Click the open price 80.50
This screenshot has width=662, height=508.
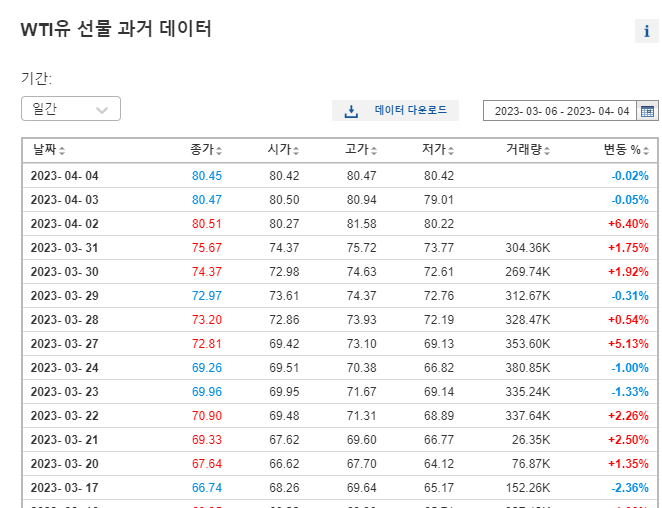point(284,200)
